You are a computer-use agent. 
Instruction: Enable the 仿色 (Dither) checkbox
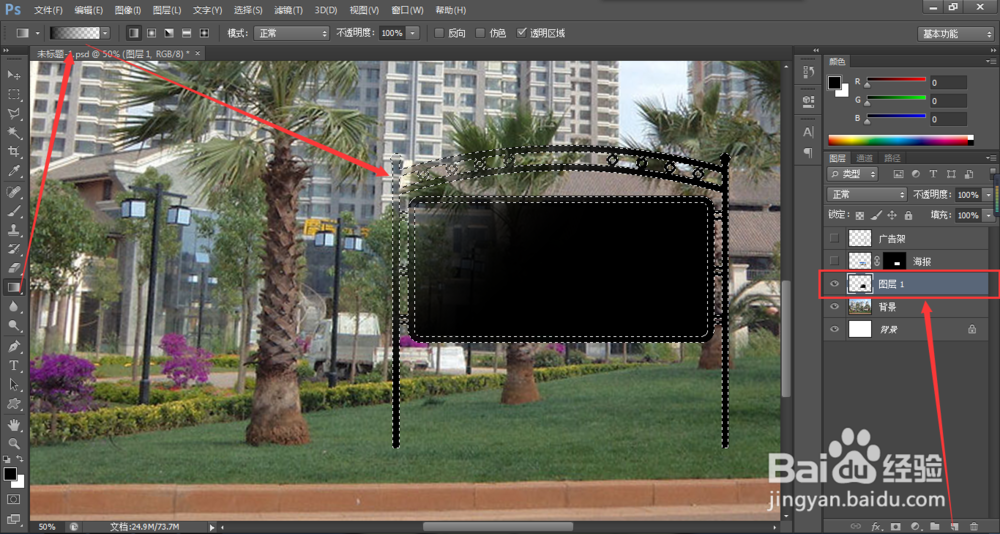click(480, 33)
